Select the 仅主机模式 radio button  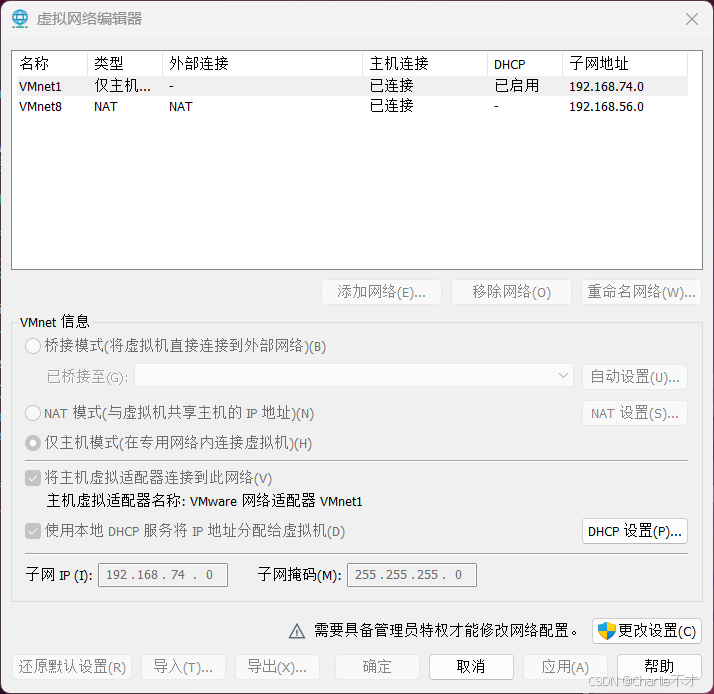click(x=33, y=443)
